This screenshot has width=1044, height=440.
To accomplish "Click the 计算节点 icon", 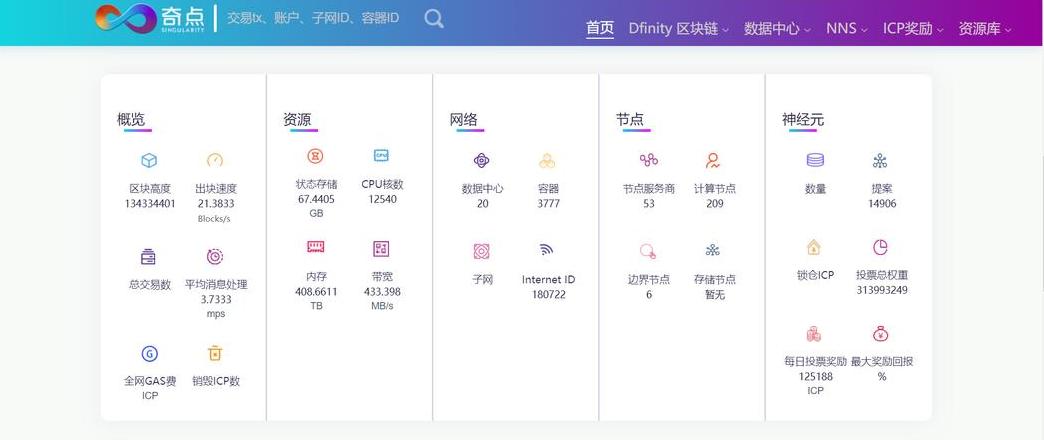I will (713, 160).
